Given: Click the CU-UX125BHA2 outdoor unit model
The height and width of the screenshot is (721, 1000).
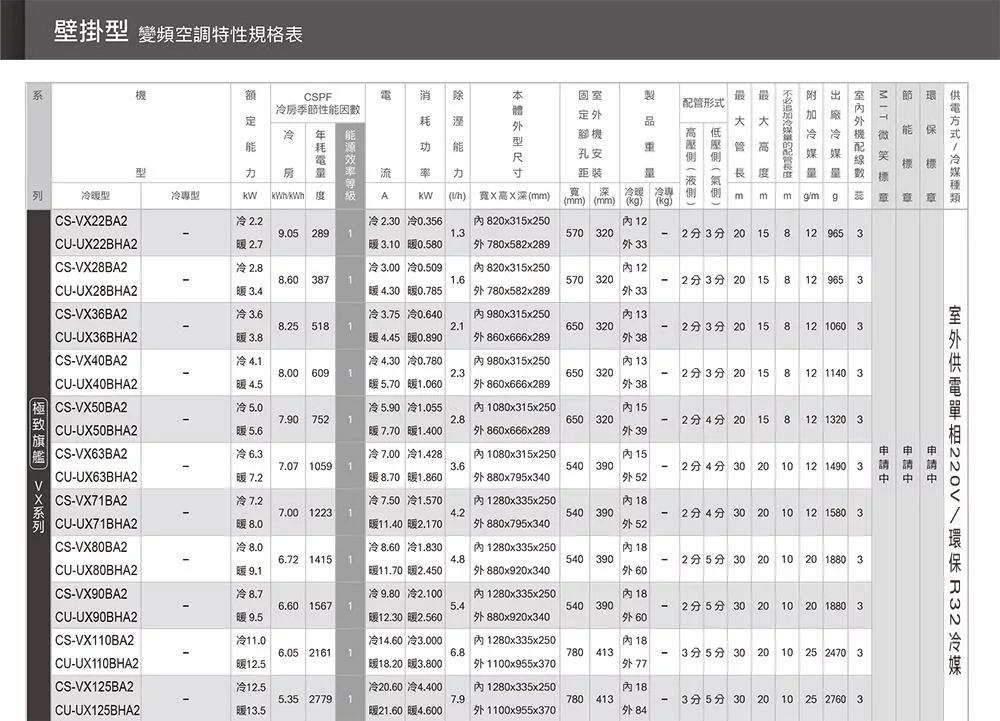Looking at the screenshot, I should [x=97, y=710].
